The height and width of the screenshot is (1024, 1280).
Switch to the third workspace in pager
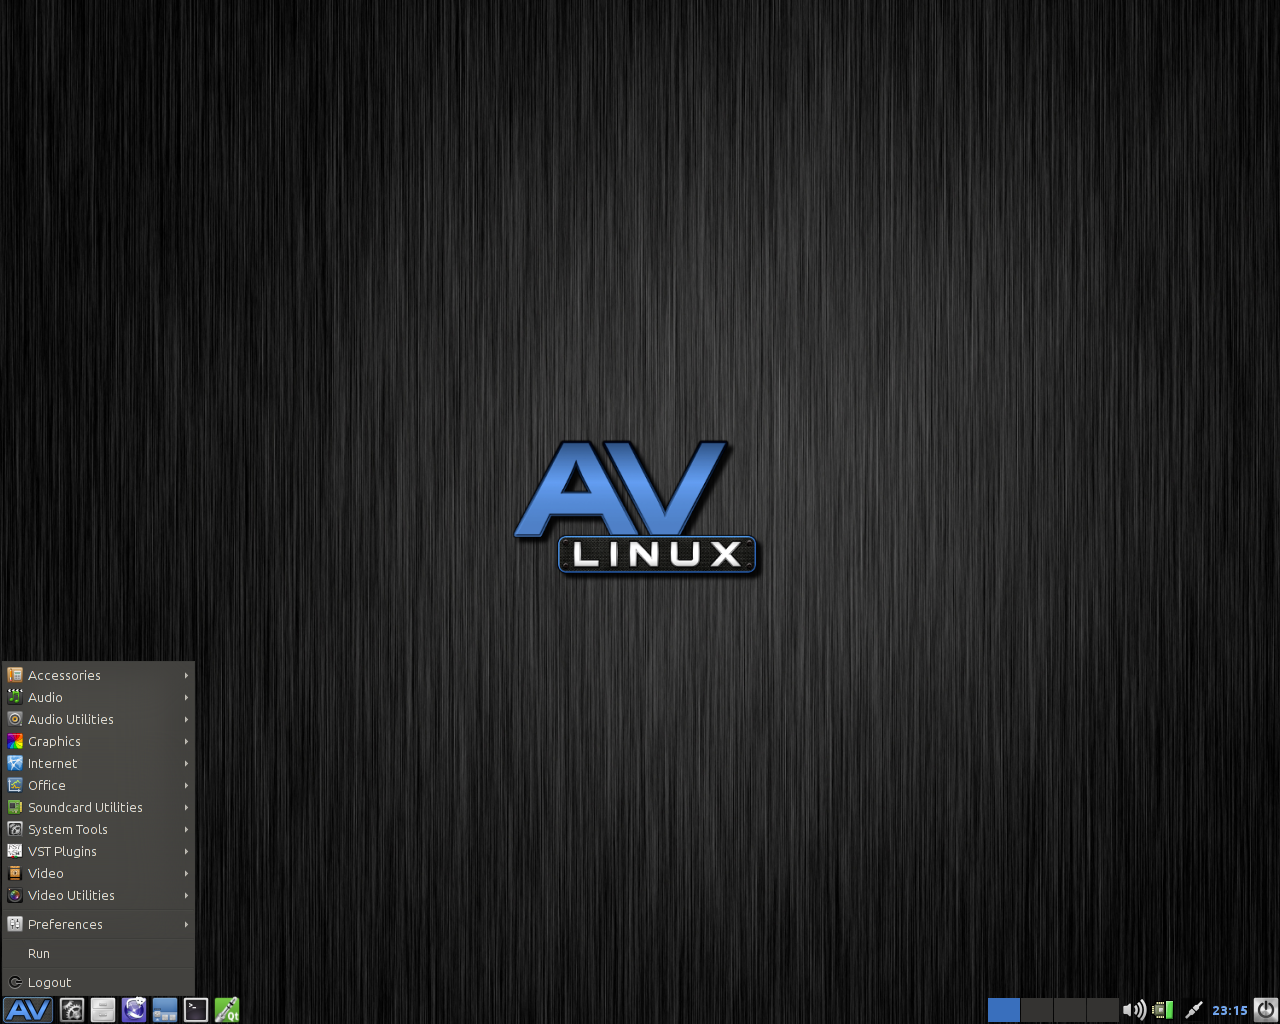pyautogui.click(x=1070, y=1010)
